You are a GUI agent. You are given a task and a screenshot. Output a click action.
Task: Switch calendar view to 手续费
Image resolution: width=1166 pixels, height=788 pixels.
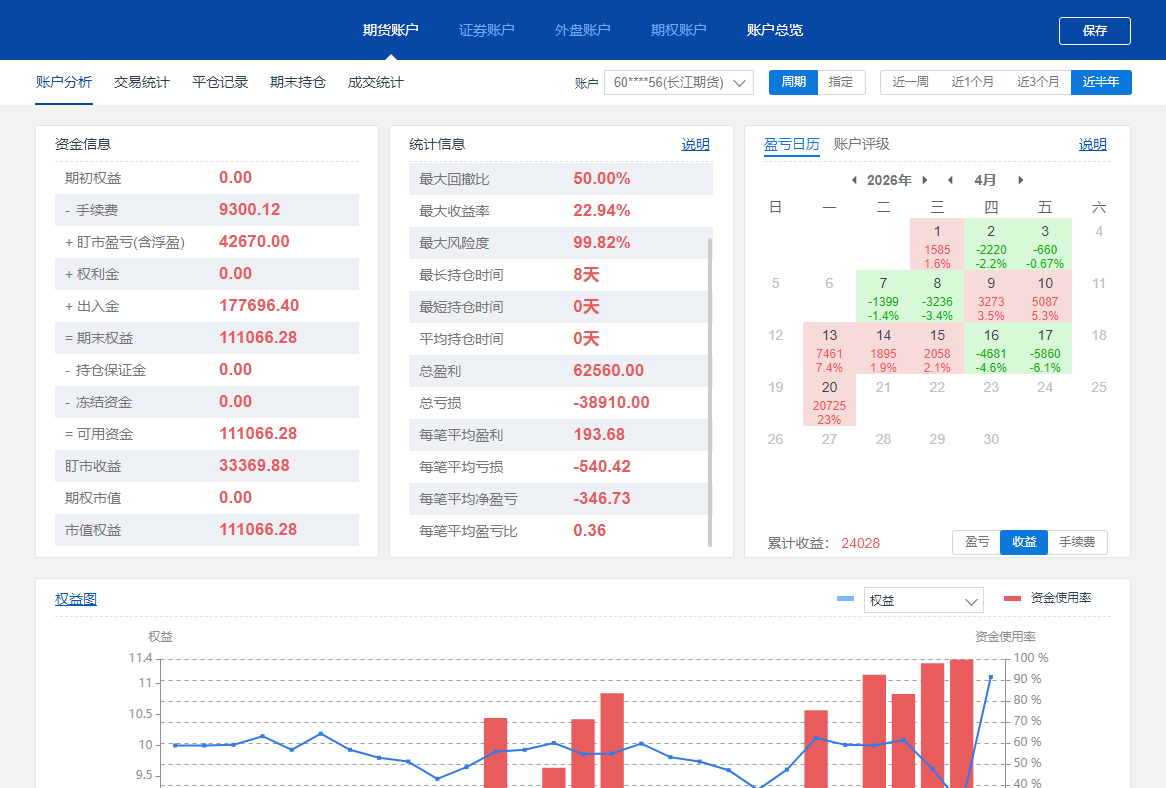(1078, 542)
